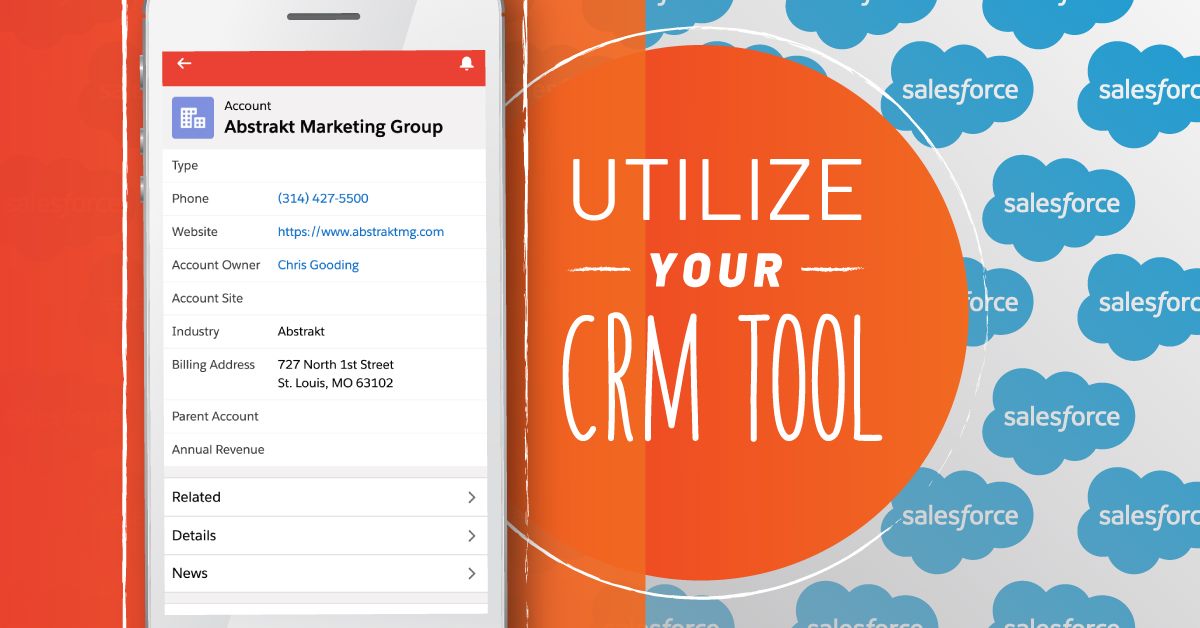Screen dimensions: 1200x628
Task: Select the Abstrakt Marketing Group title
Action: (x=333, y=127)
